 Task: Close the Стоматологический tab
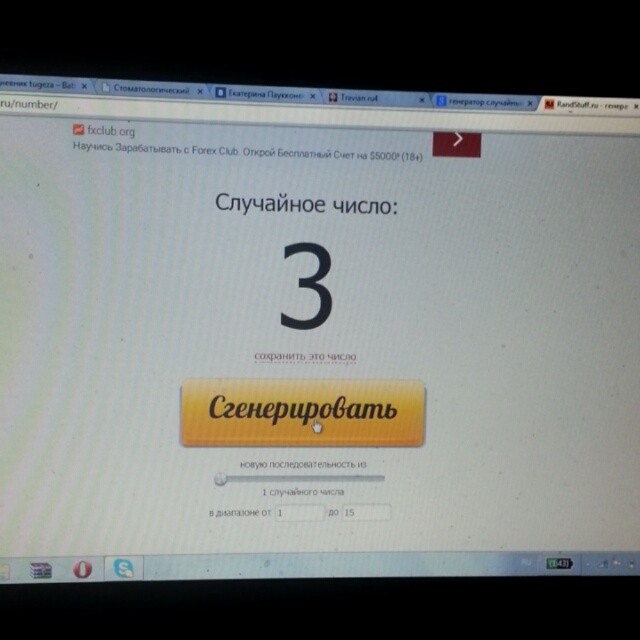tap(200, 92)
